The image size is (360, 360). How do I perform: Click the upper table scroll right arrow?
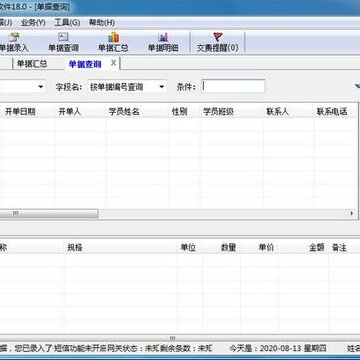352,213
